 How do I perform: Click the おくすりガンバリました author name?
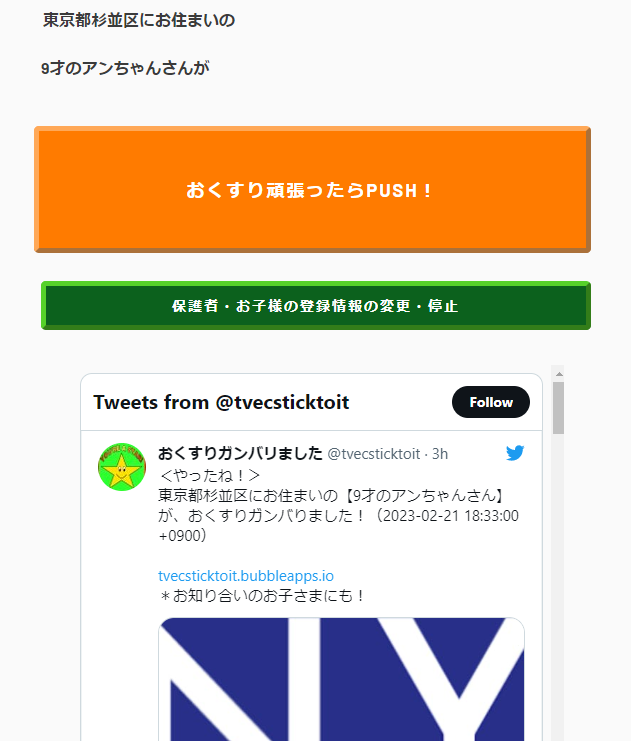click(x=240, y=453)
